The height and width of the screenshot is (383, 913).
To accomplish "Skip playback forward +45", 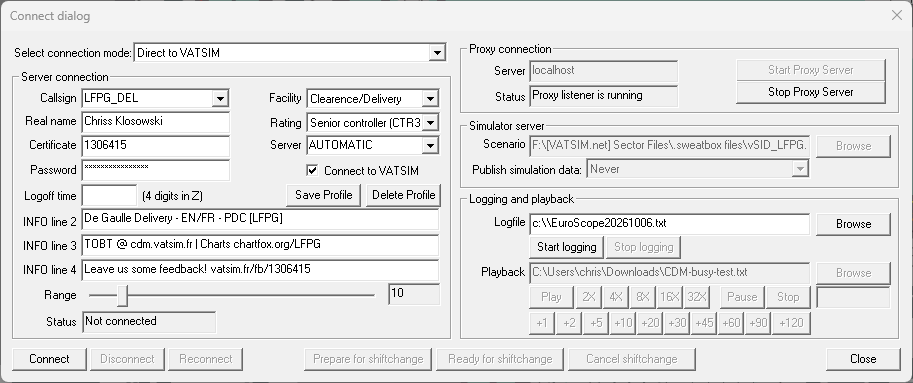I will coord(704,323).
